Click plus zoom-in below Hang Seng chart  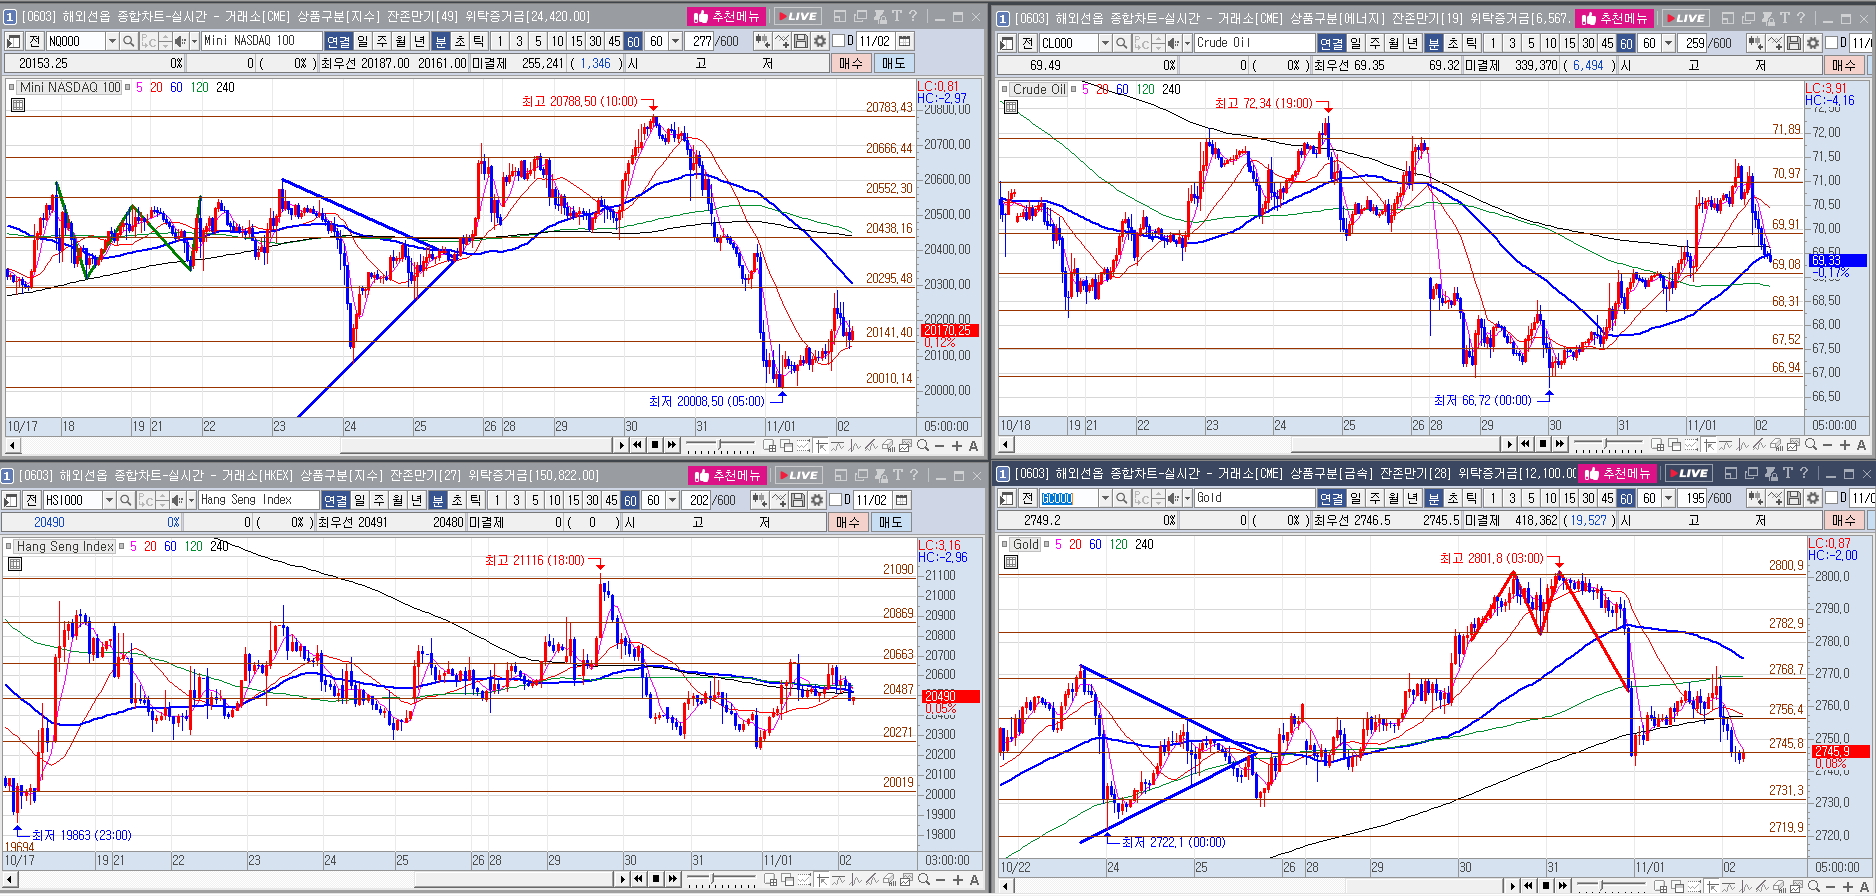click(958, 879)
